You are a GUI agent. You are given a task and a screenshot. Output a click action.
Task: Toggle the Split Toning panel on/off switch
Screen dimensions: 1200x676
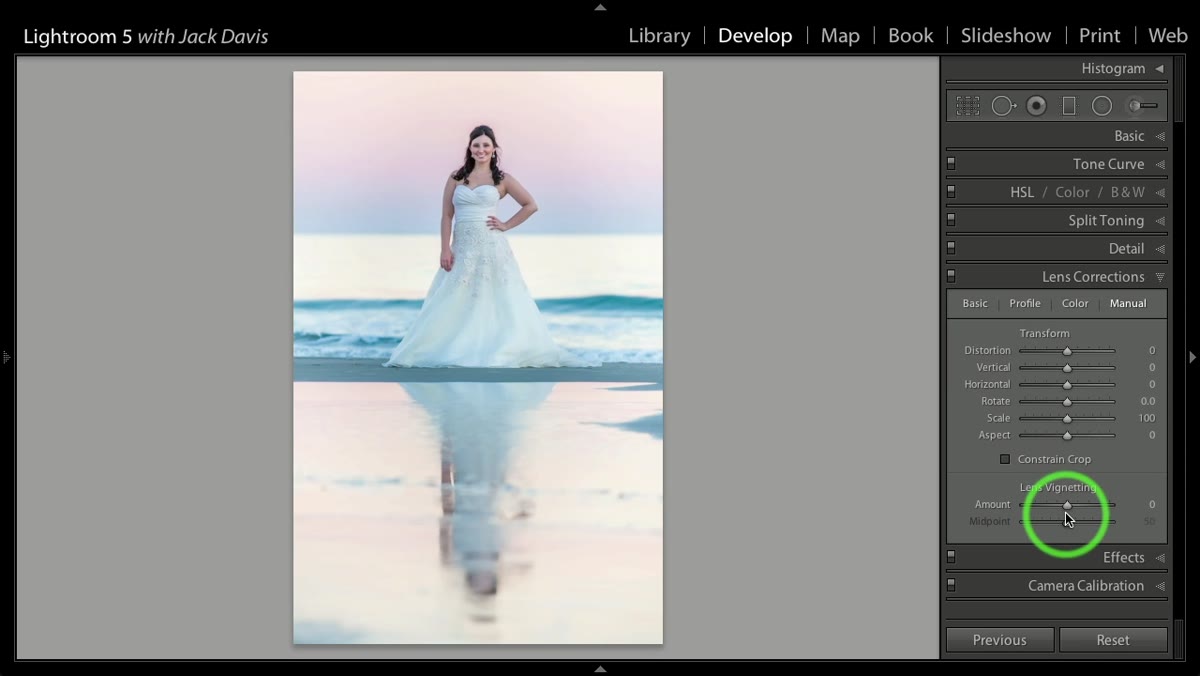click(951, 219)
